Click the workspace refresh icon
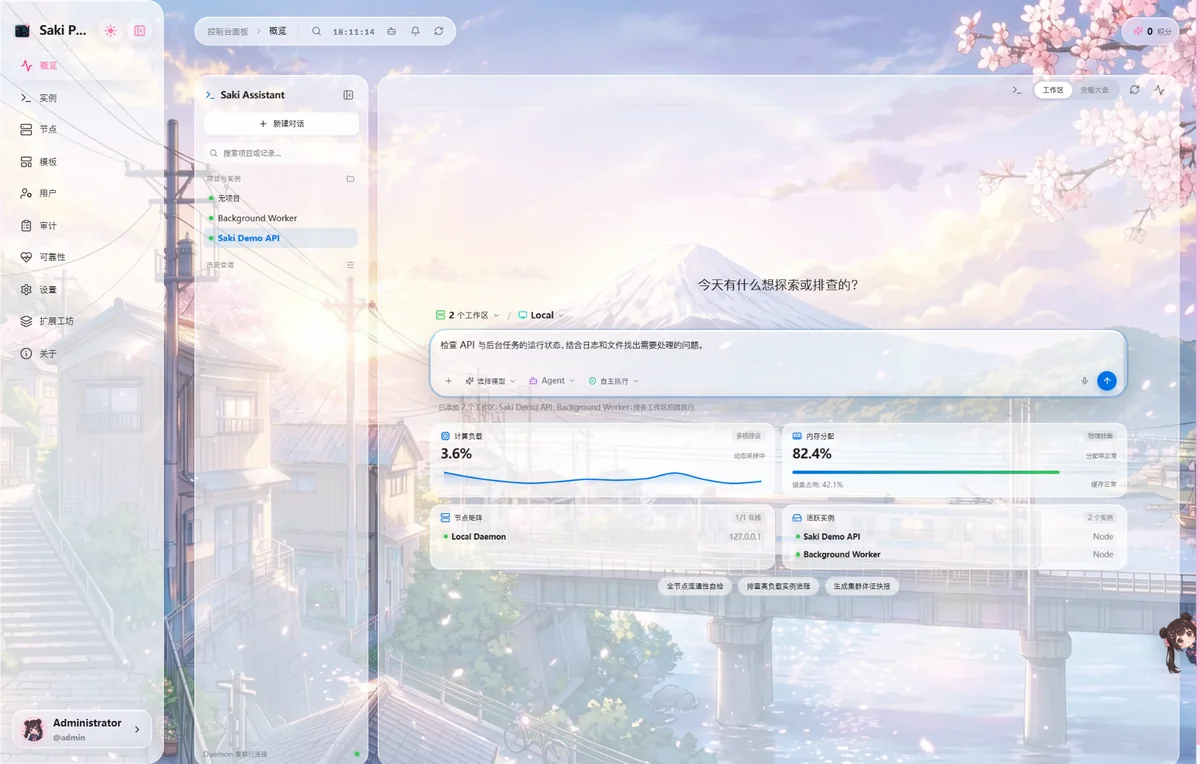Image resolution: width=1200 pixels, height=764 pixels. click(x=1135, y=90)
